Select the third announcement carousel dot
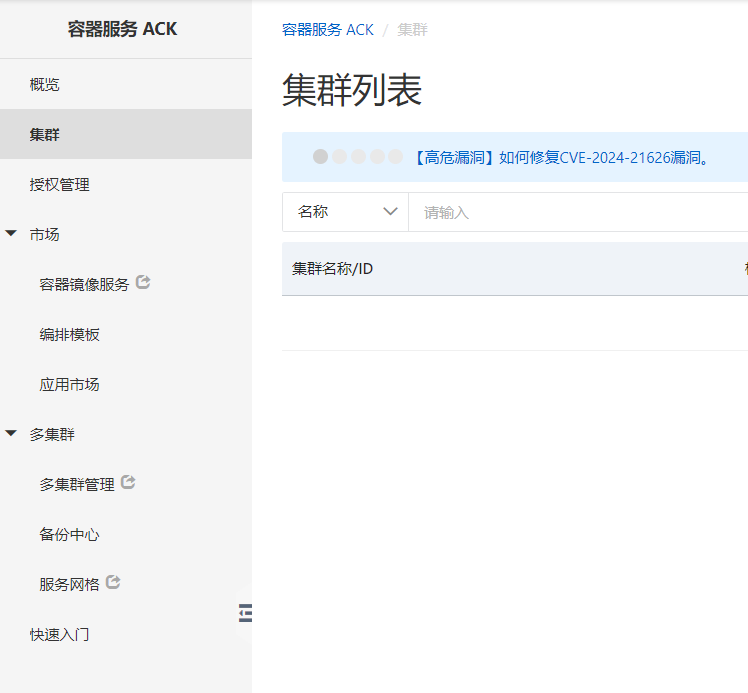 358,156
